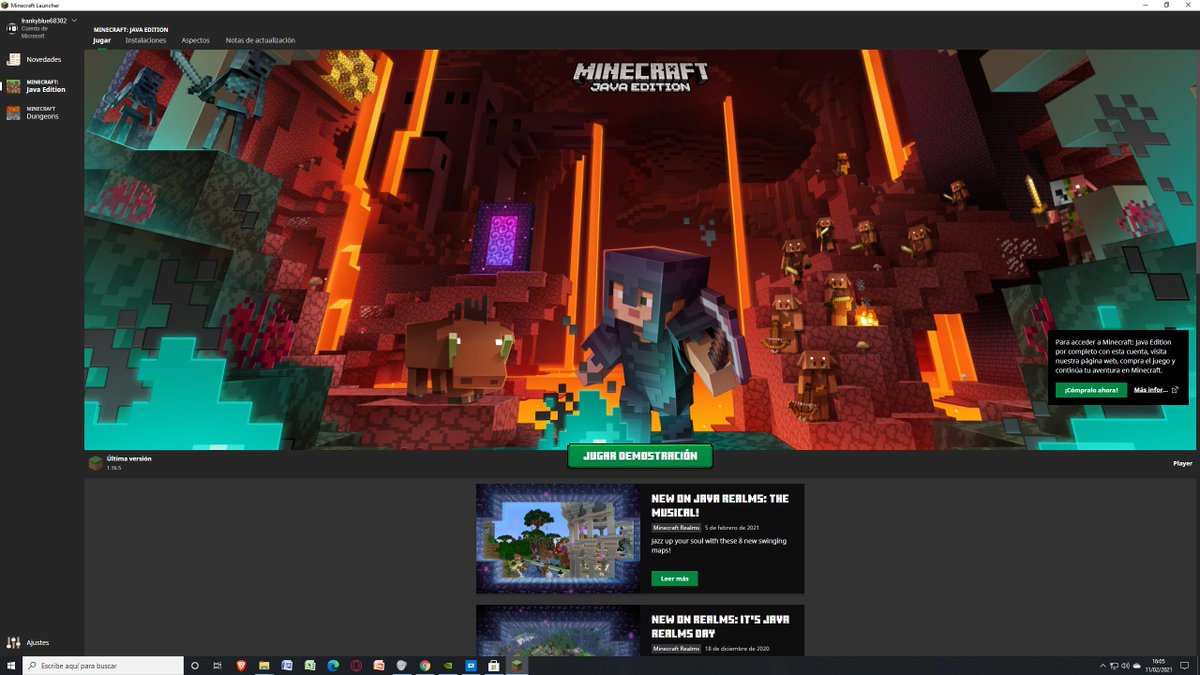Click the grass block version icon
The image size is (1200, 675).
(x=95, y=462)
